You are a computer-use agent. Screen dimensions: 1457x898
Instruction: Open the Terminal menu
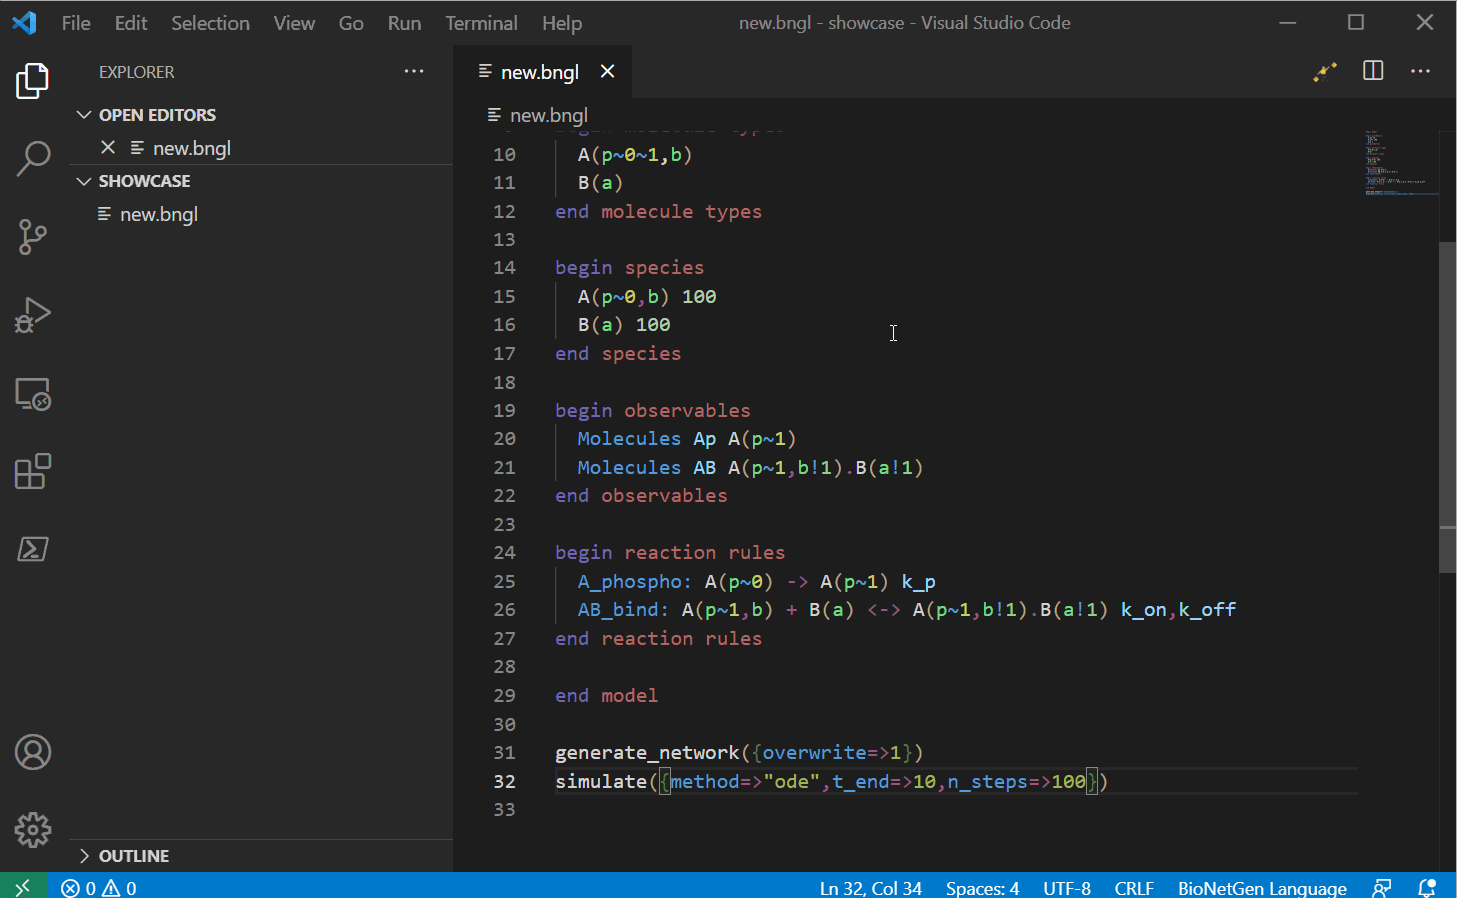click(481, 23)
